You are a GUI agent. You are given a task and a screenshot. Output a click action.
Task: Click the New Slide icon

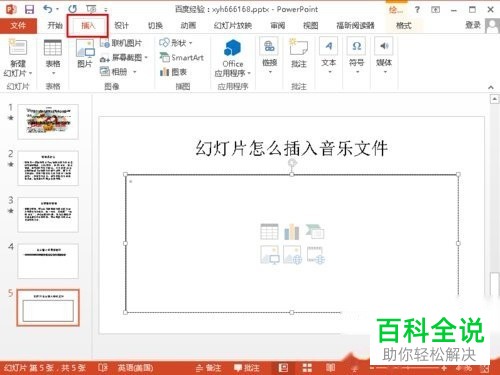coord(18,47)
